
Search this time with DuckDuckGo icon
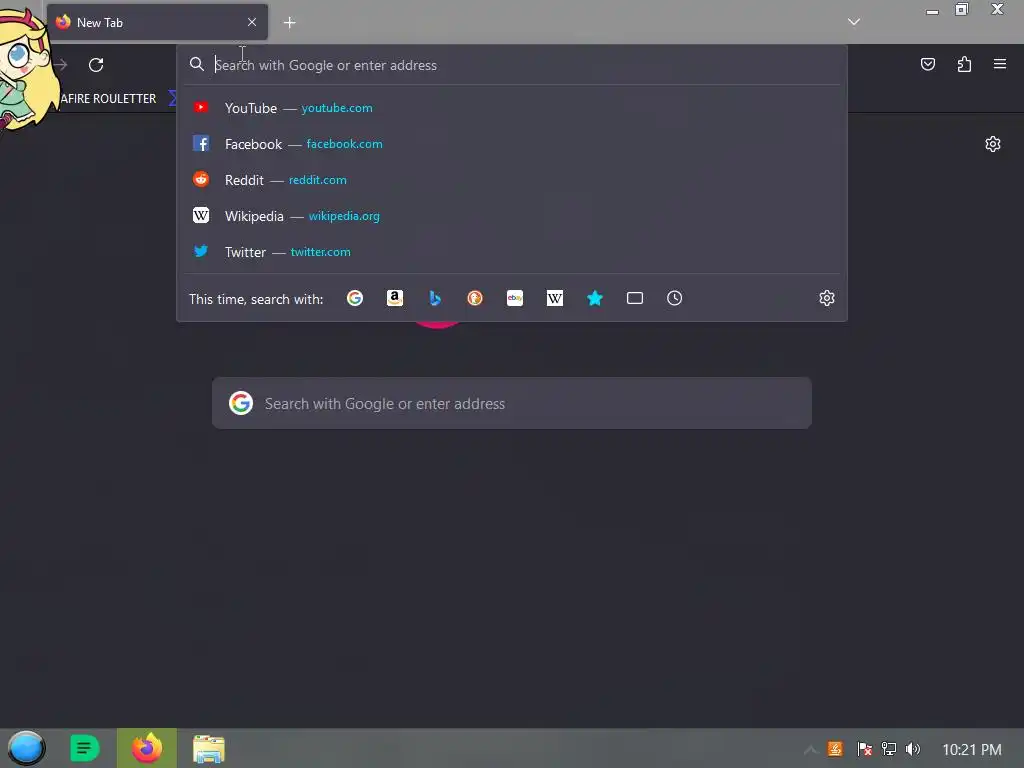point(475,298)
